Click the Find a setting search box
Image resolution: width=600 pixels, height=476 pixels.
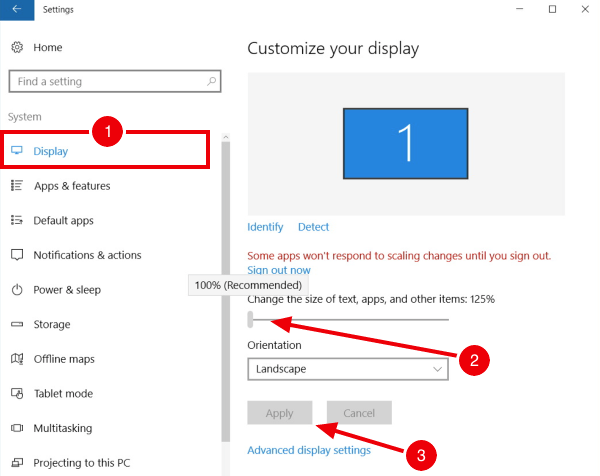(115, 81)
